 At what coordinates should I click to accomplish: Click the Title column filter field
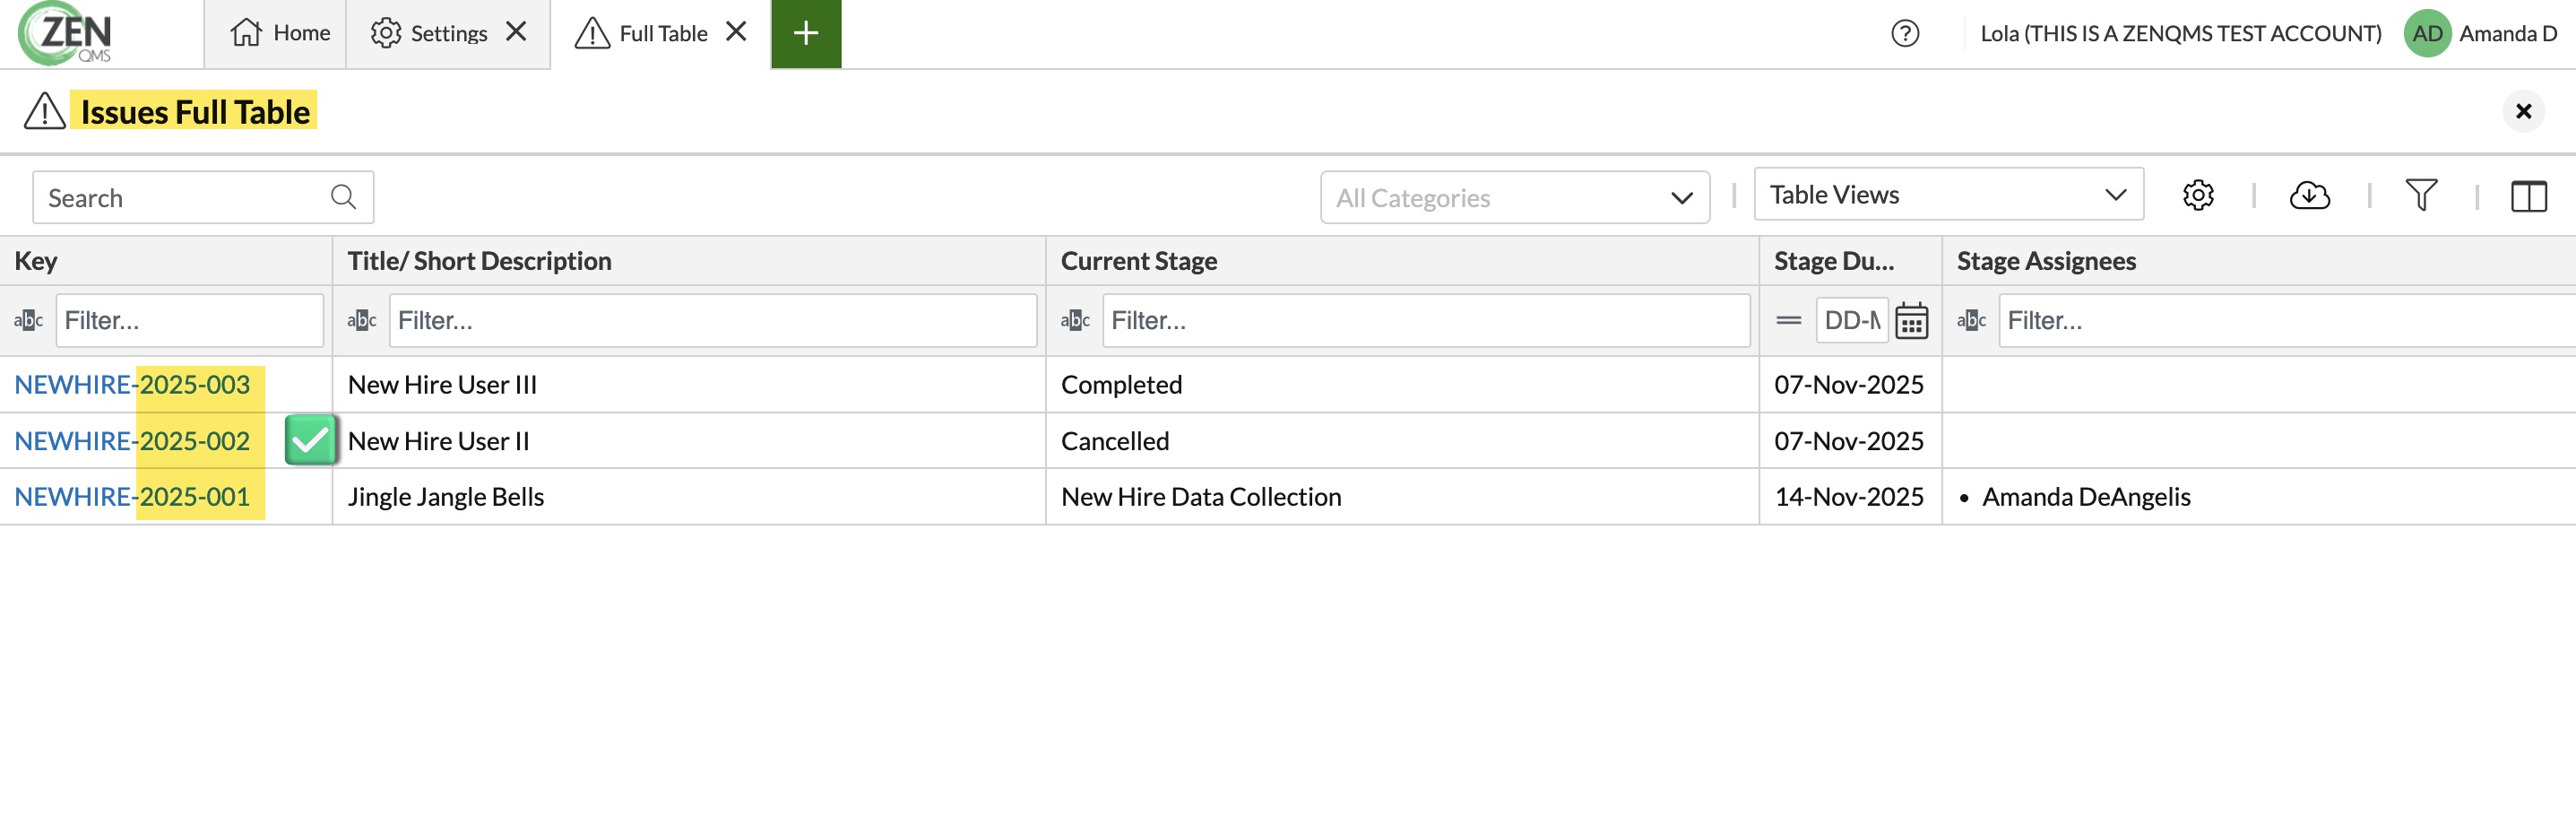(x=713, y=321)
